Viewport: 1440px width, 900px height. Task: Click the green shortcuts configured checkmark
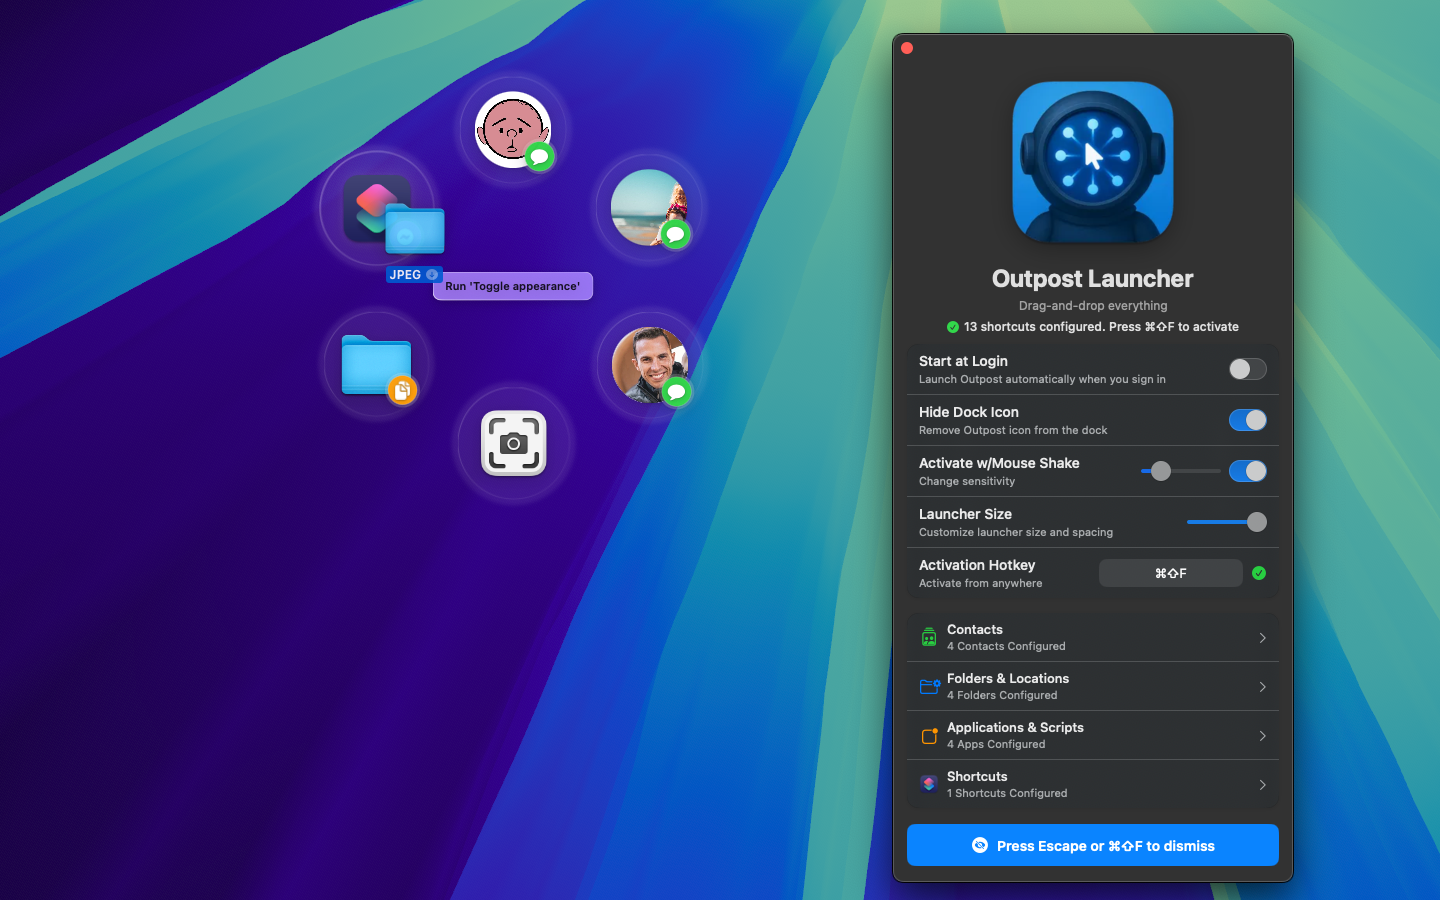(x=953, y=327)
